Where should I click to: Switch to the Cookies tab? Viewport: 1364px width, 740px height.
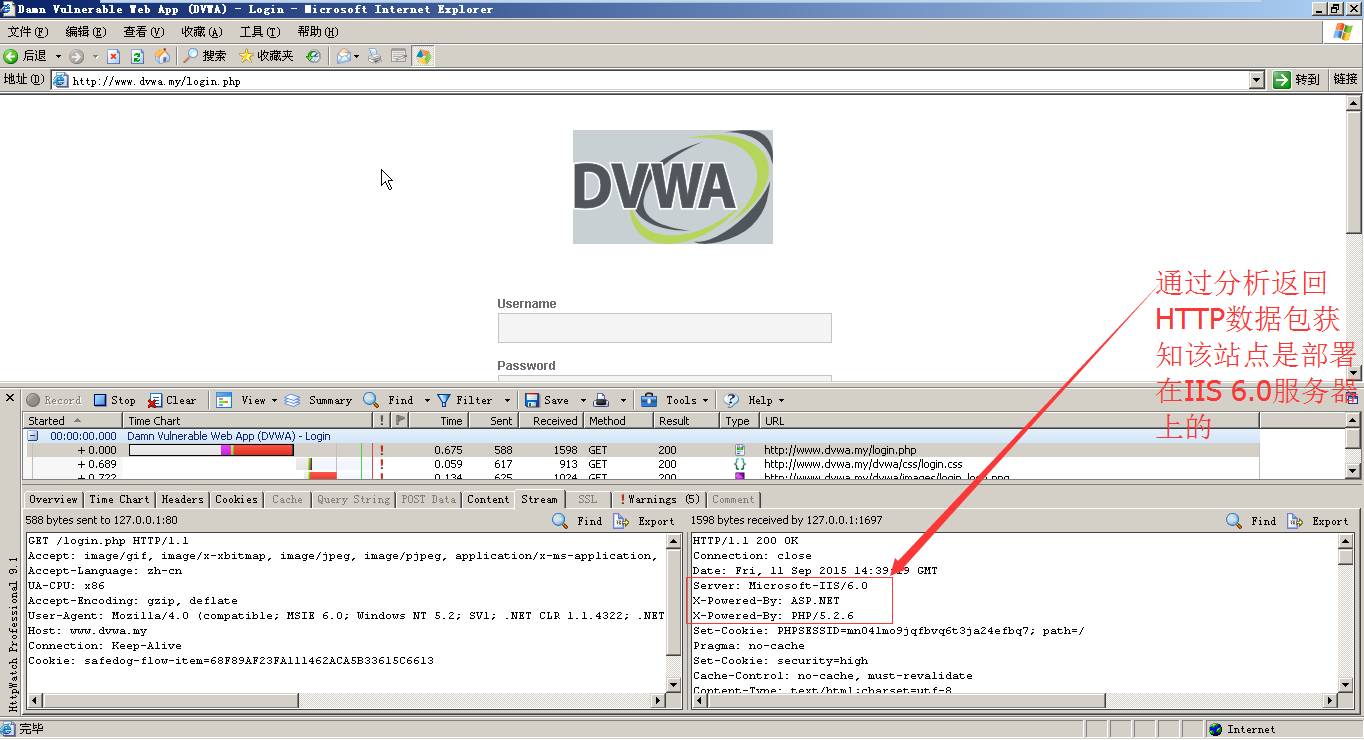point(236,499)
